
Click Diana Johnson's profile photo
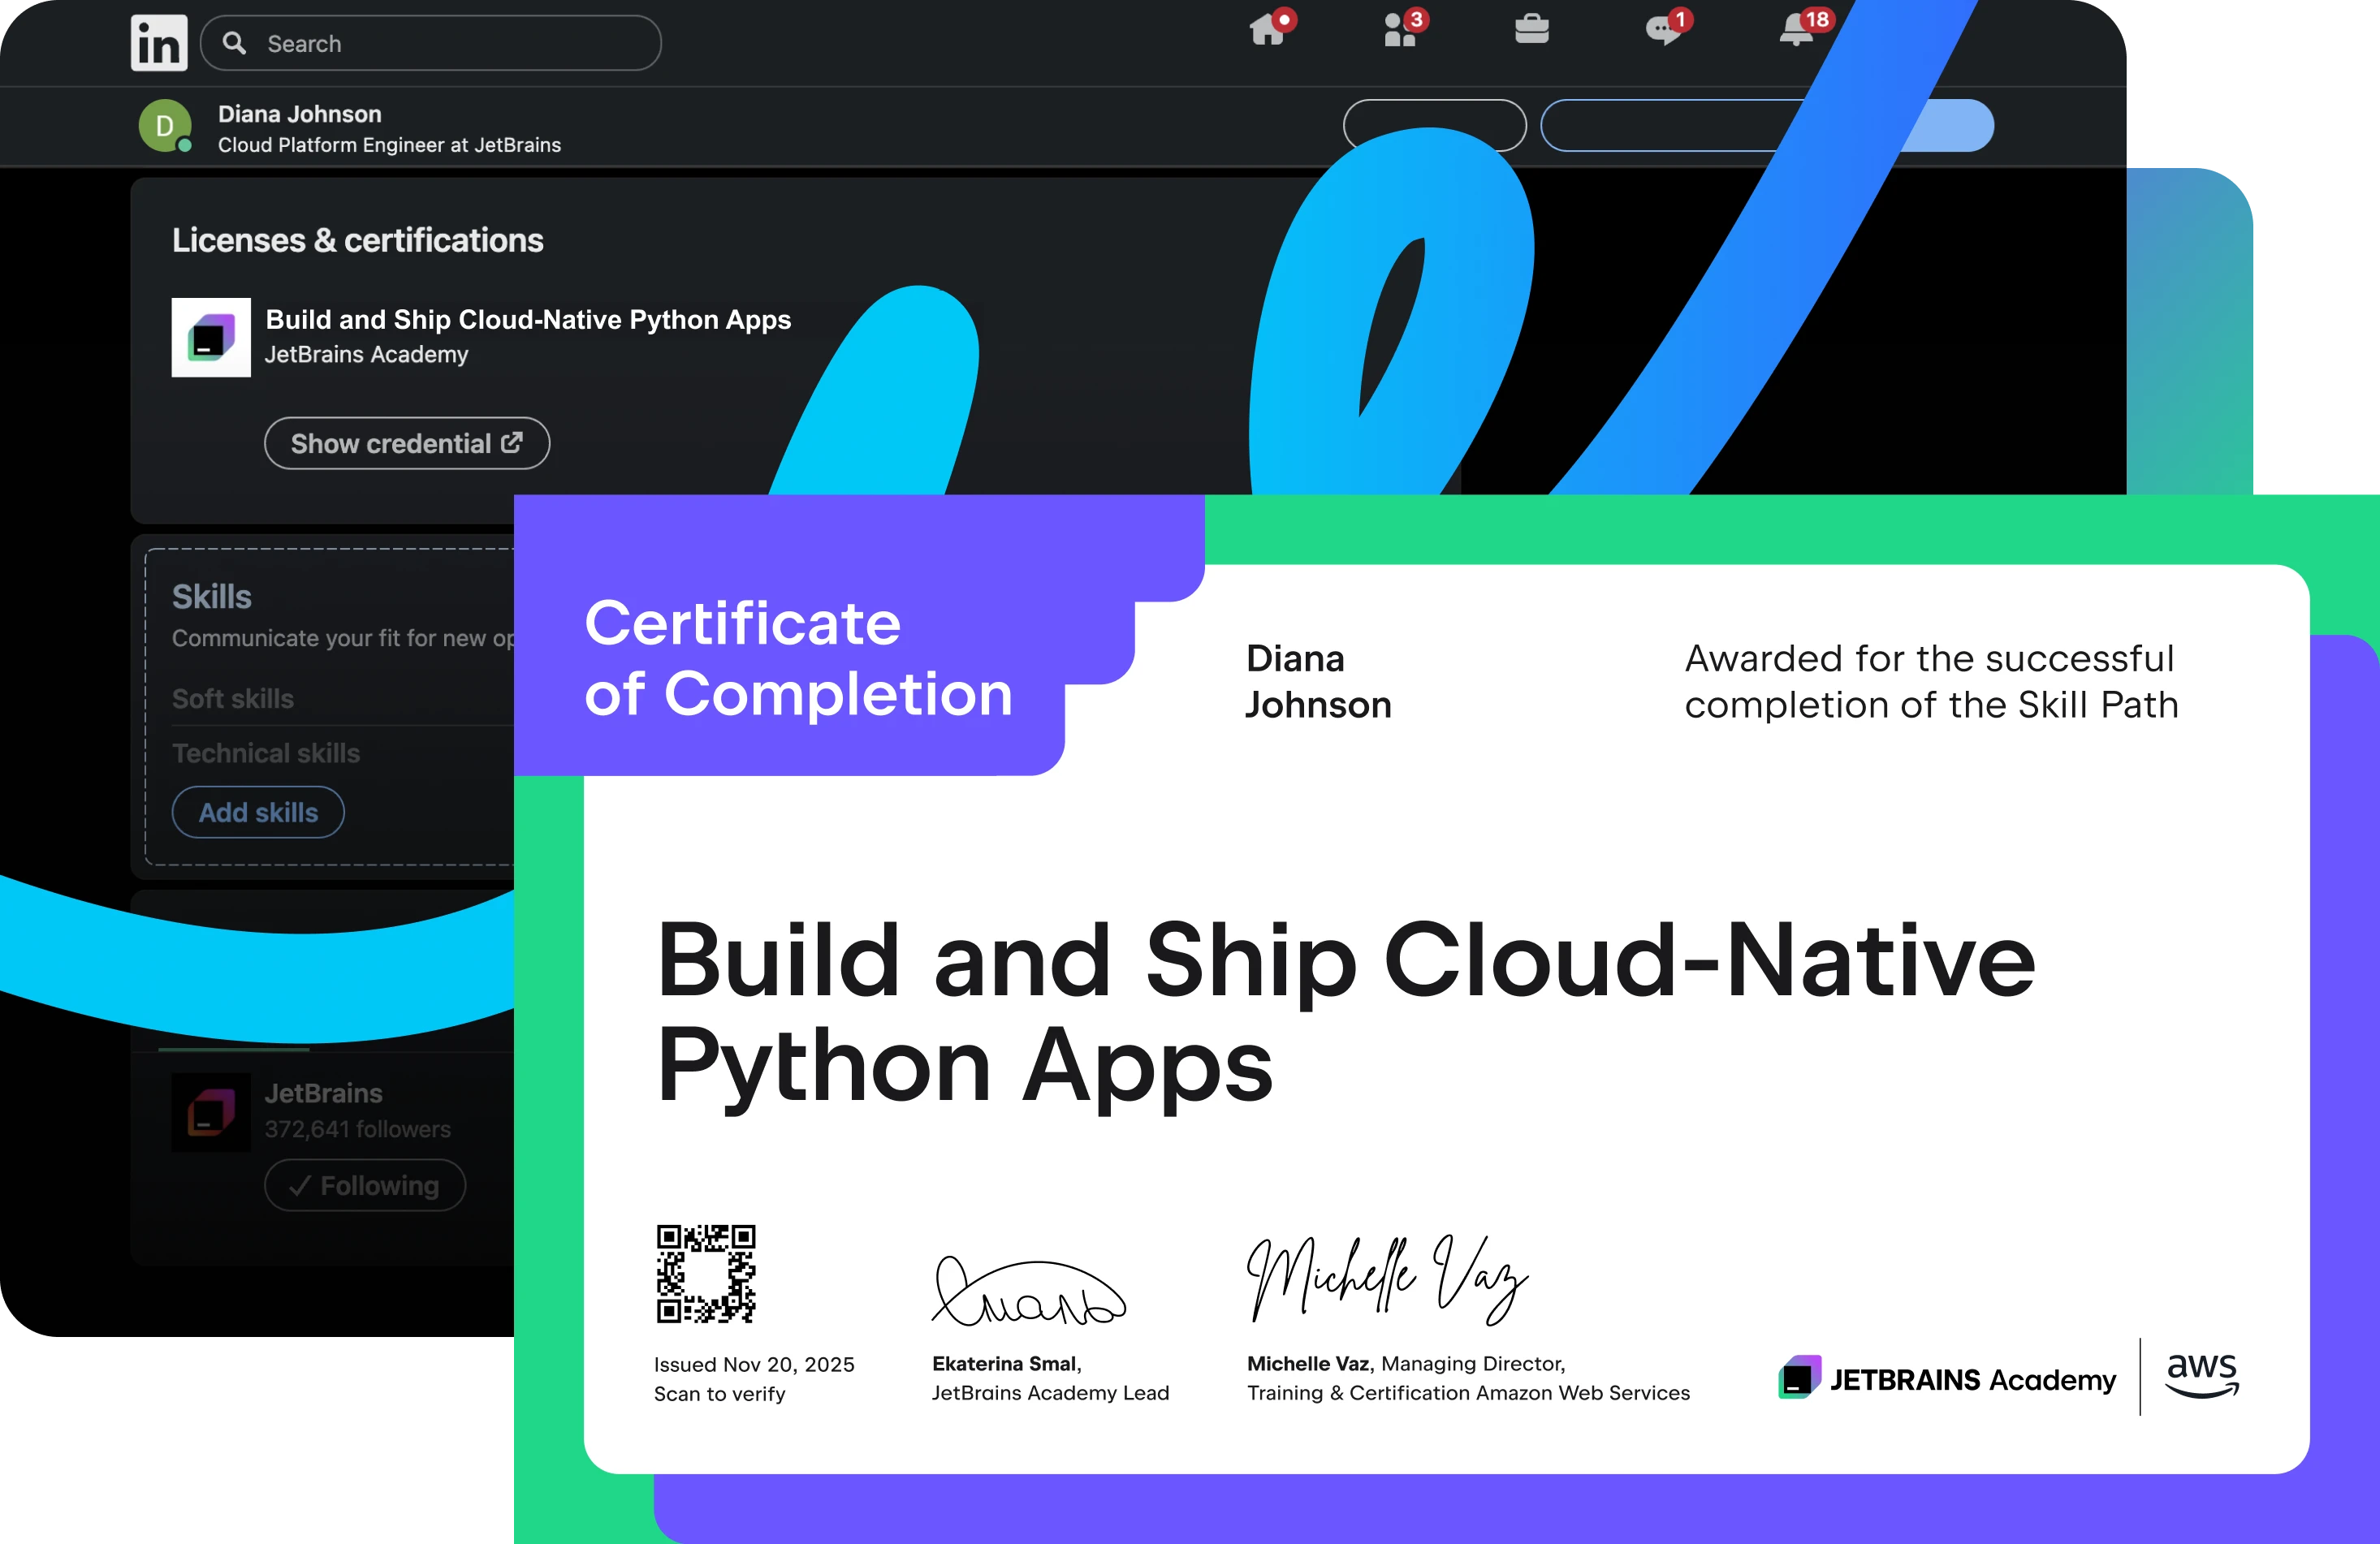click(165, 124)
